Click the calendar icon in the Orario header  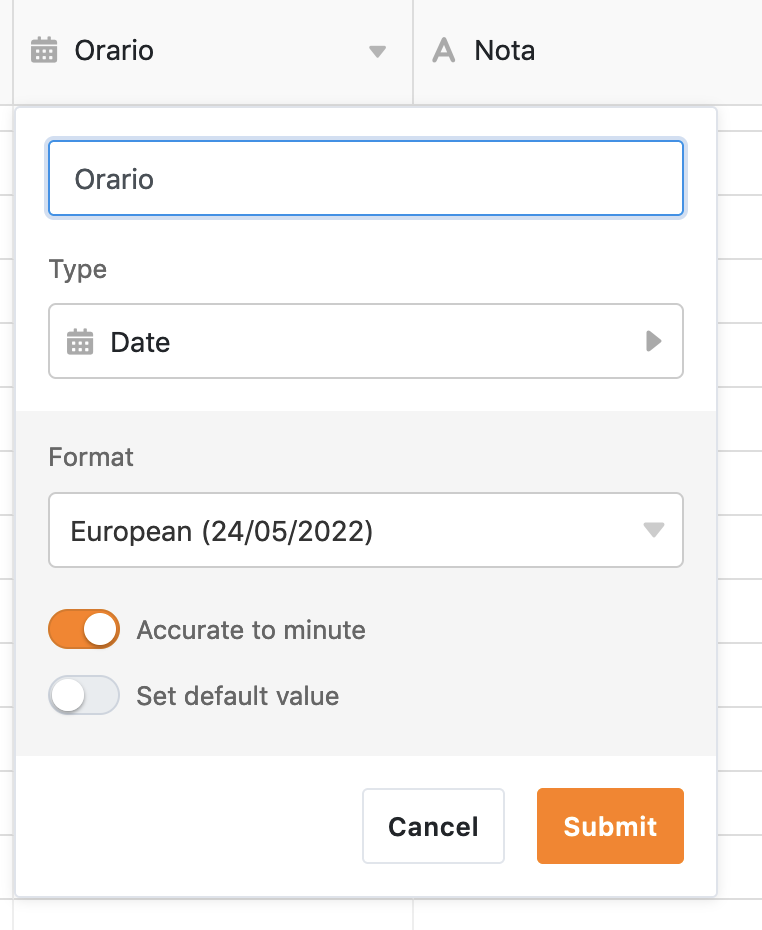pos(44,51)
